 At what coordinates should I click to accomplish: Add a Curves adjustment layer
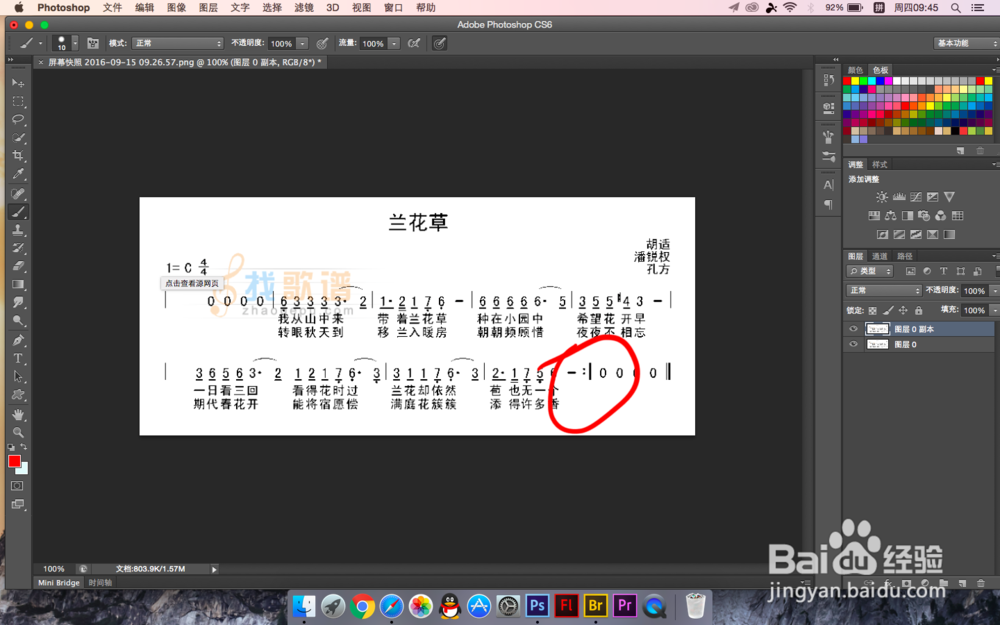[916, 197]
